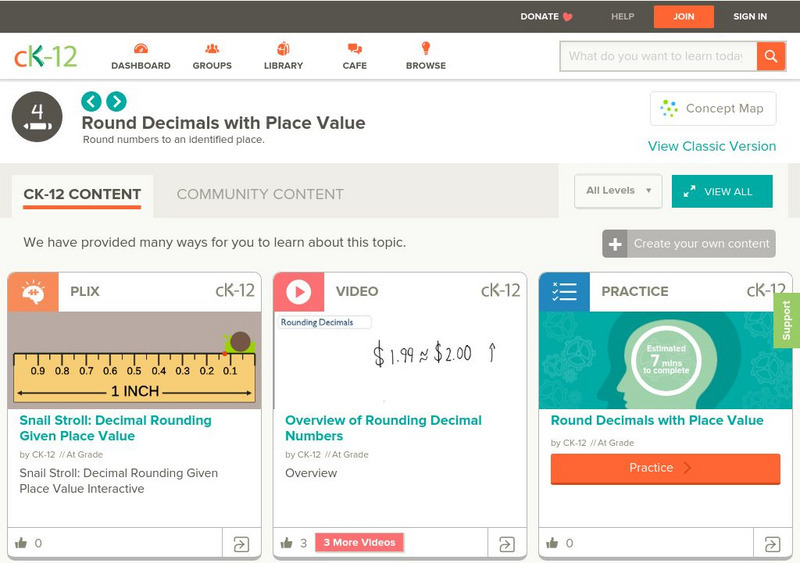Click the expand arrows icon on View All
This screenshot has height=563, width=800.
(x=689, y=191)
